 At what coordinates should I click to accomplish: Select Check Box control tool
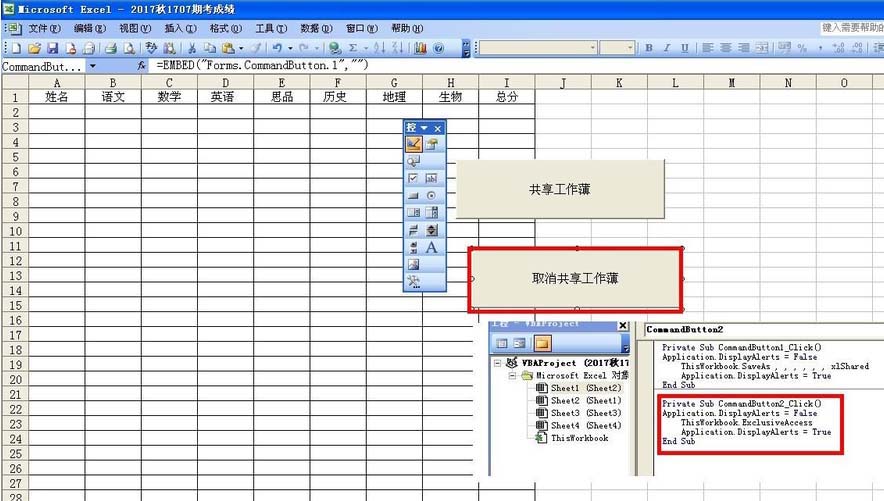coord(413,179)
